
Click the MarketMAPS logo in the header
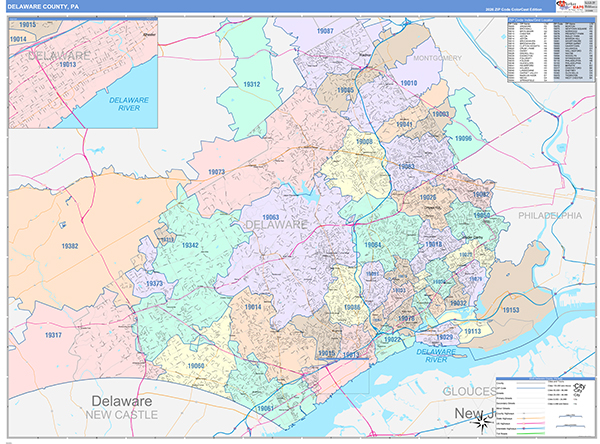pos(571,6)
